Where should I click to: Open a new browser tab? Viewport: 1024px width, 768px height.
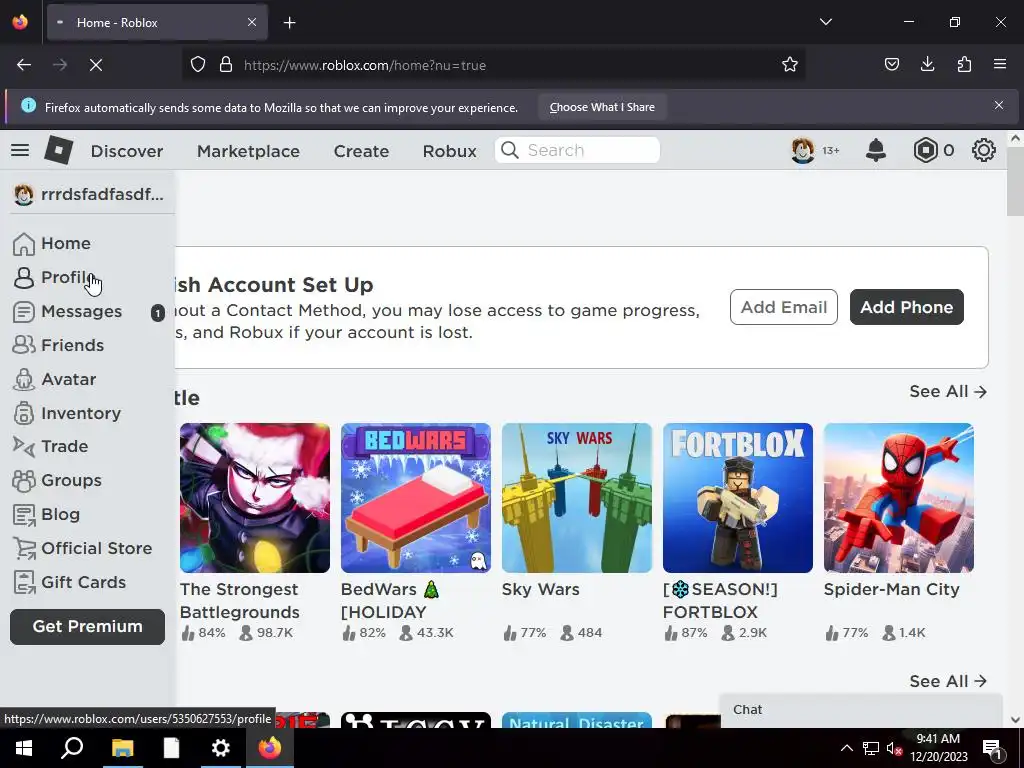(x=289, y=23)
